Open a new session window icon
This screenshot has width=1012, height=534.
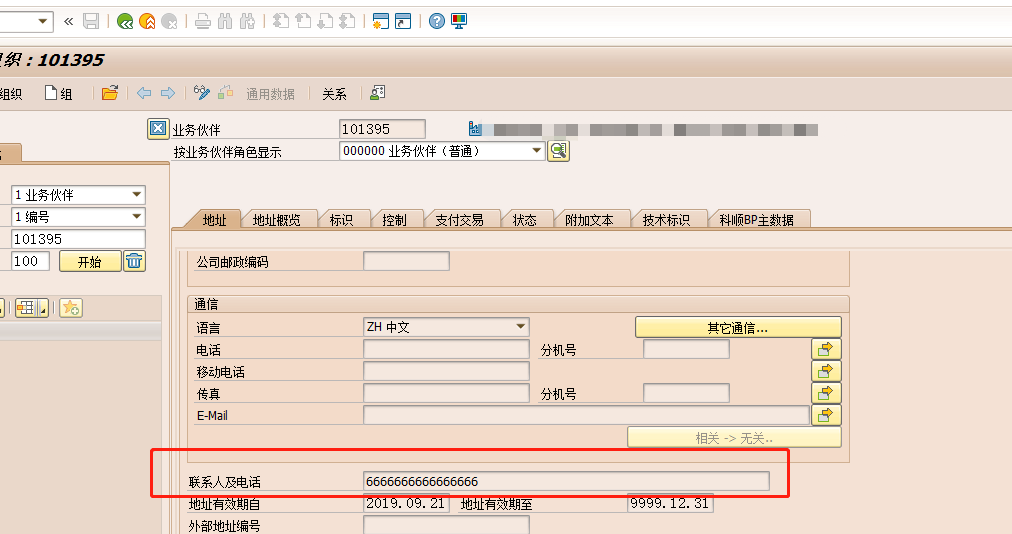pyautogui.click(x=381, y=21)
